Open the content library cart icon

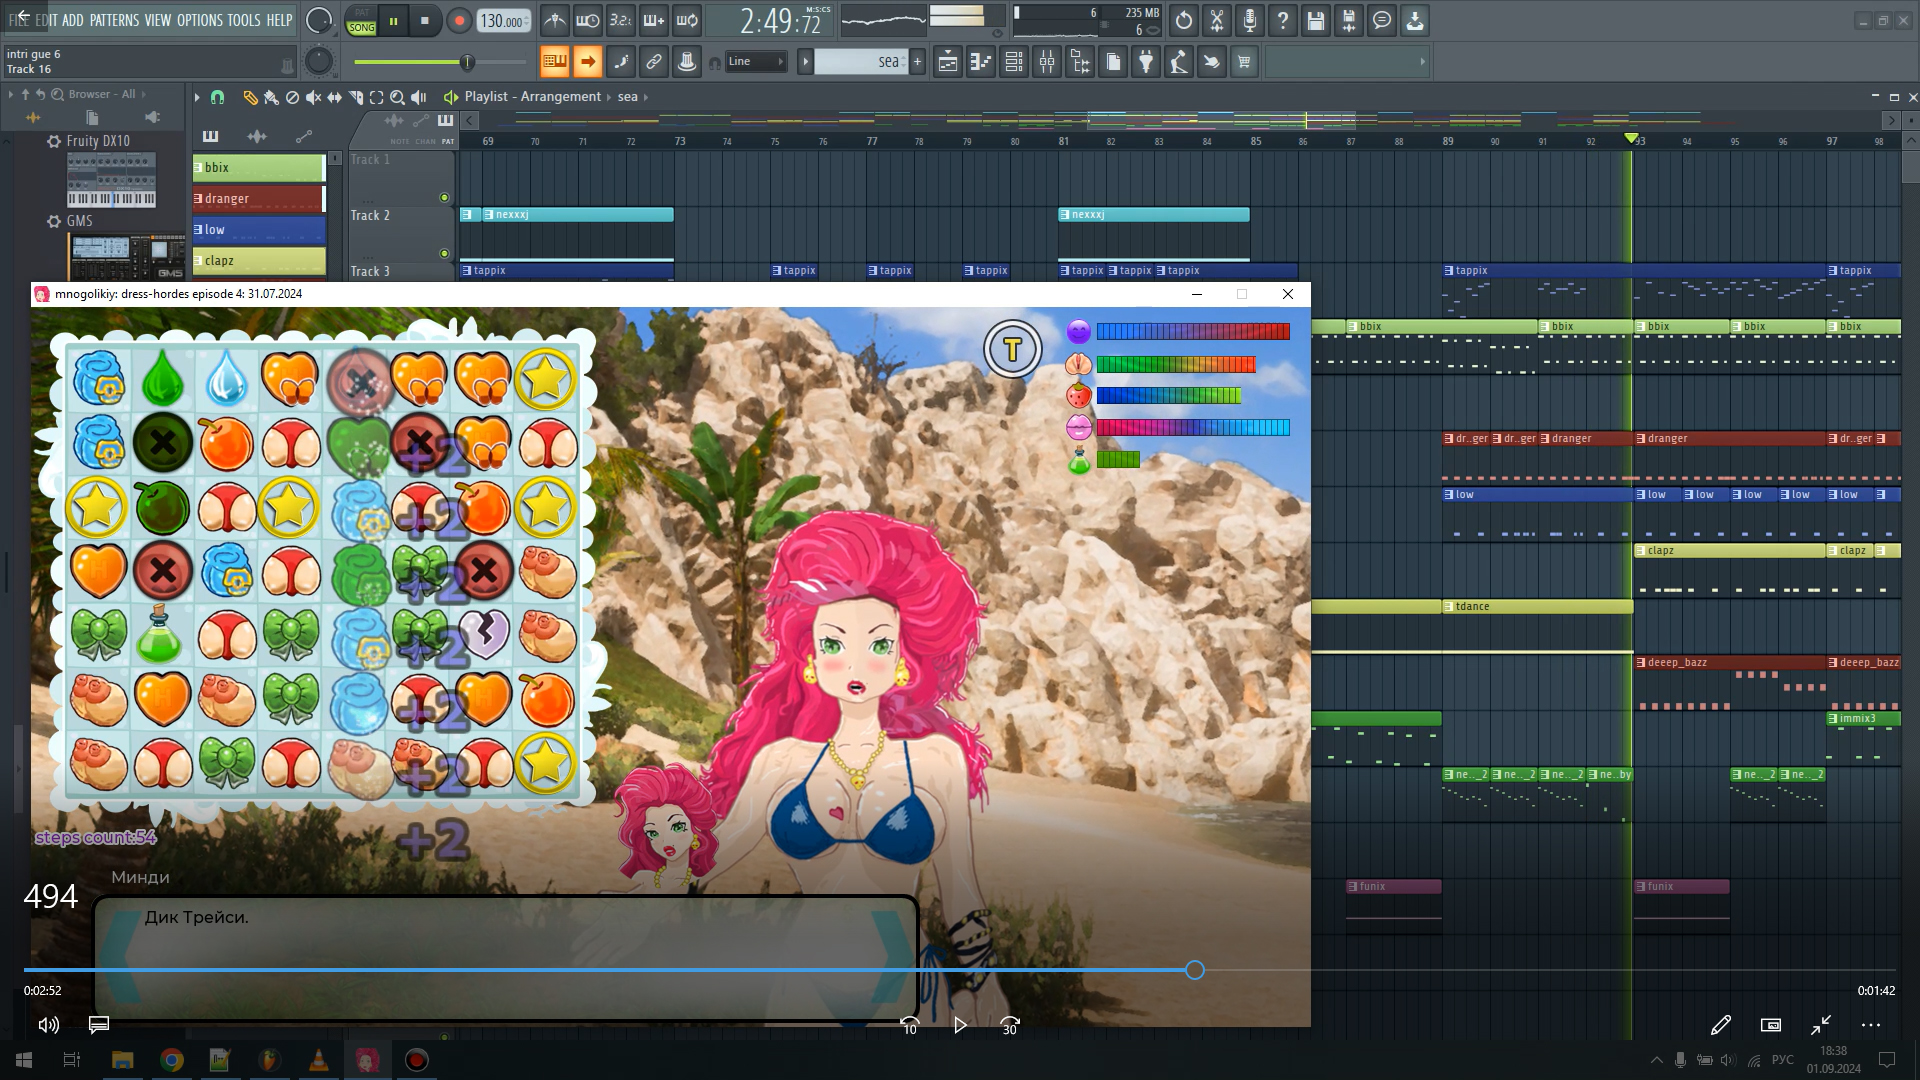coord(1245,62)
